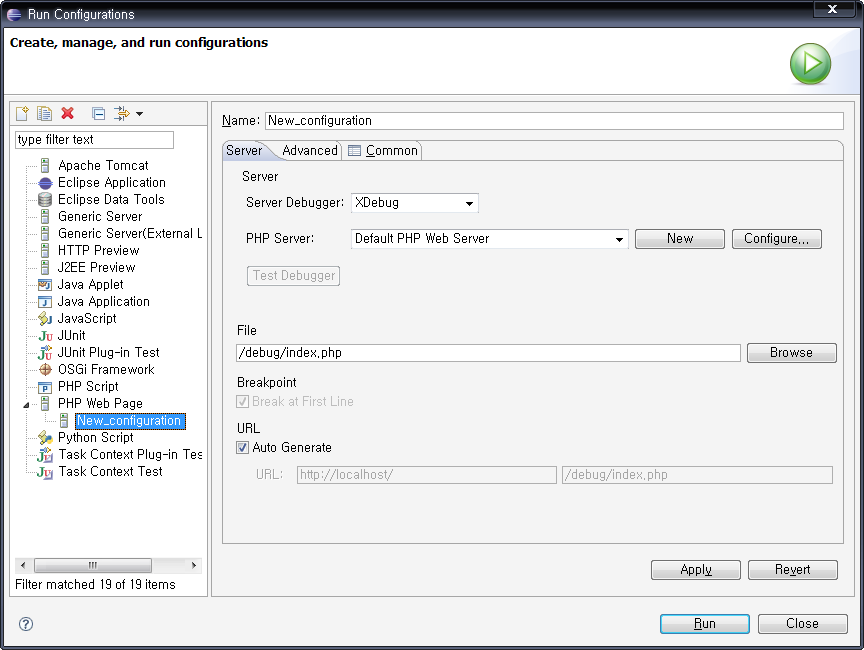This screenshot has width=864, height=650.
Task: Collapse the PHP Web Page tree node
Action: coord(26,405)
